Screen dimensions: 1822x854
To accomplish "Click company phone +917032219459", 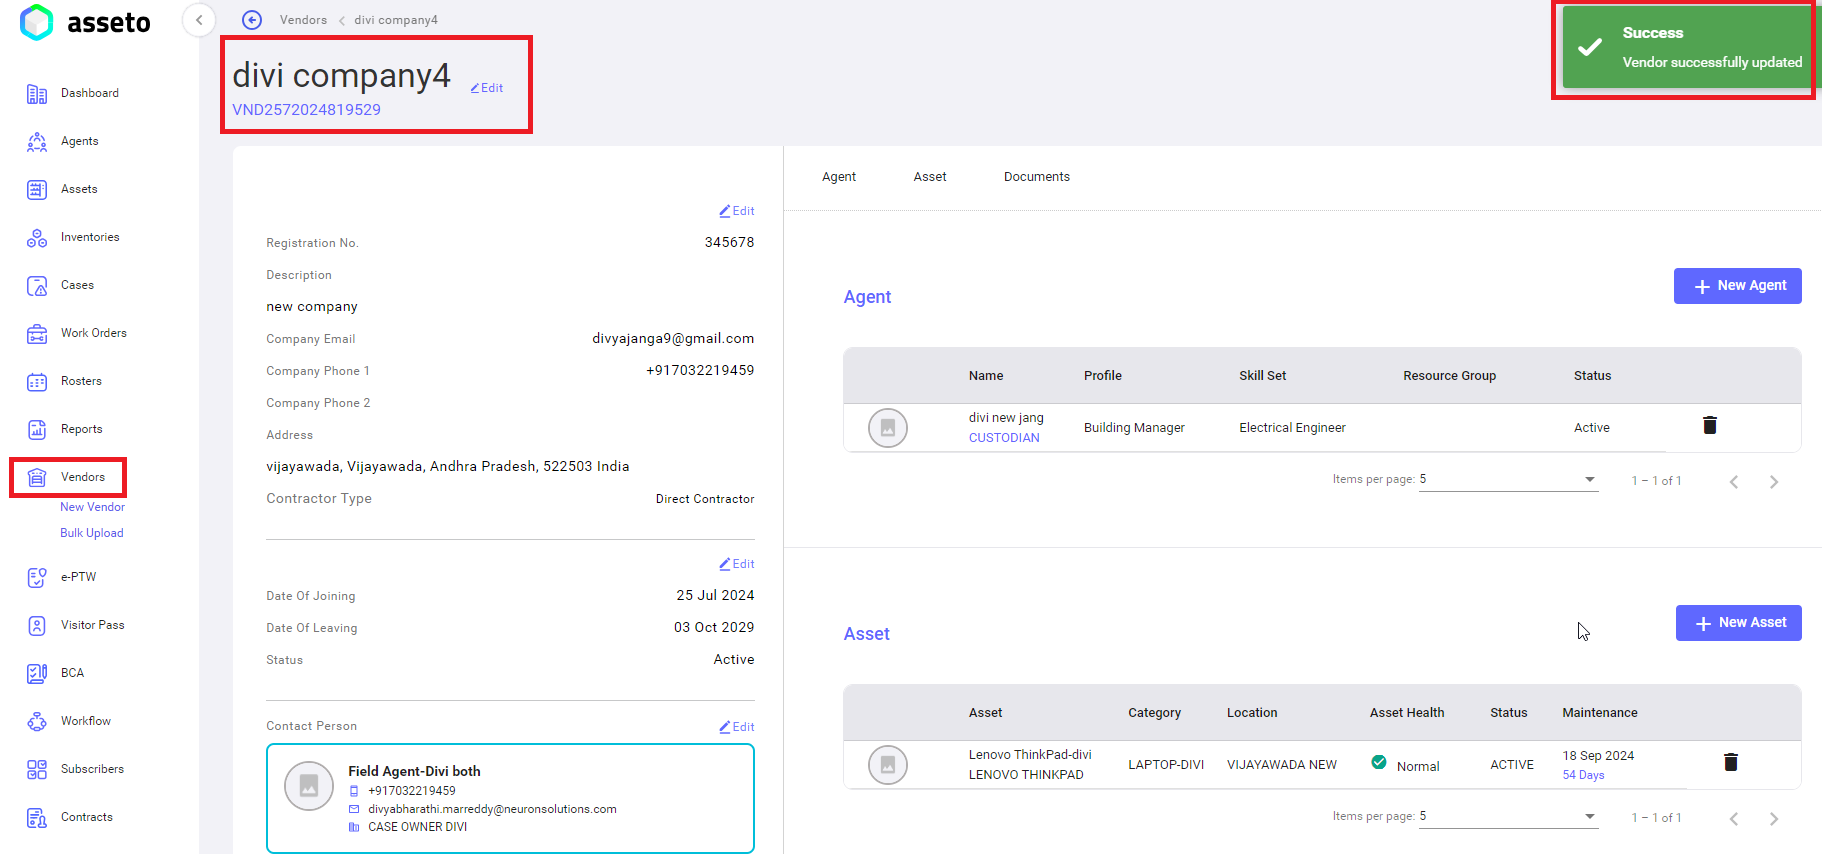I will pyautogui.click(x=700, y=371).
